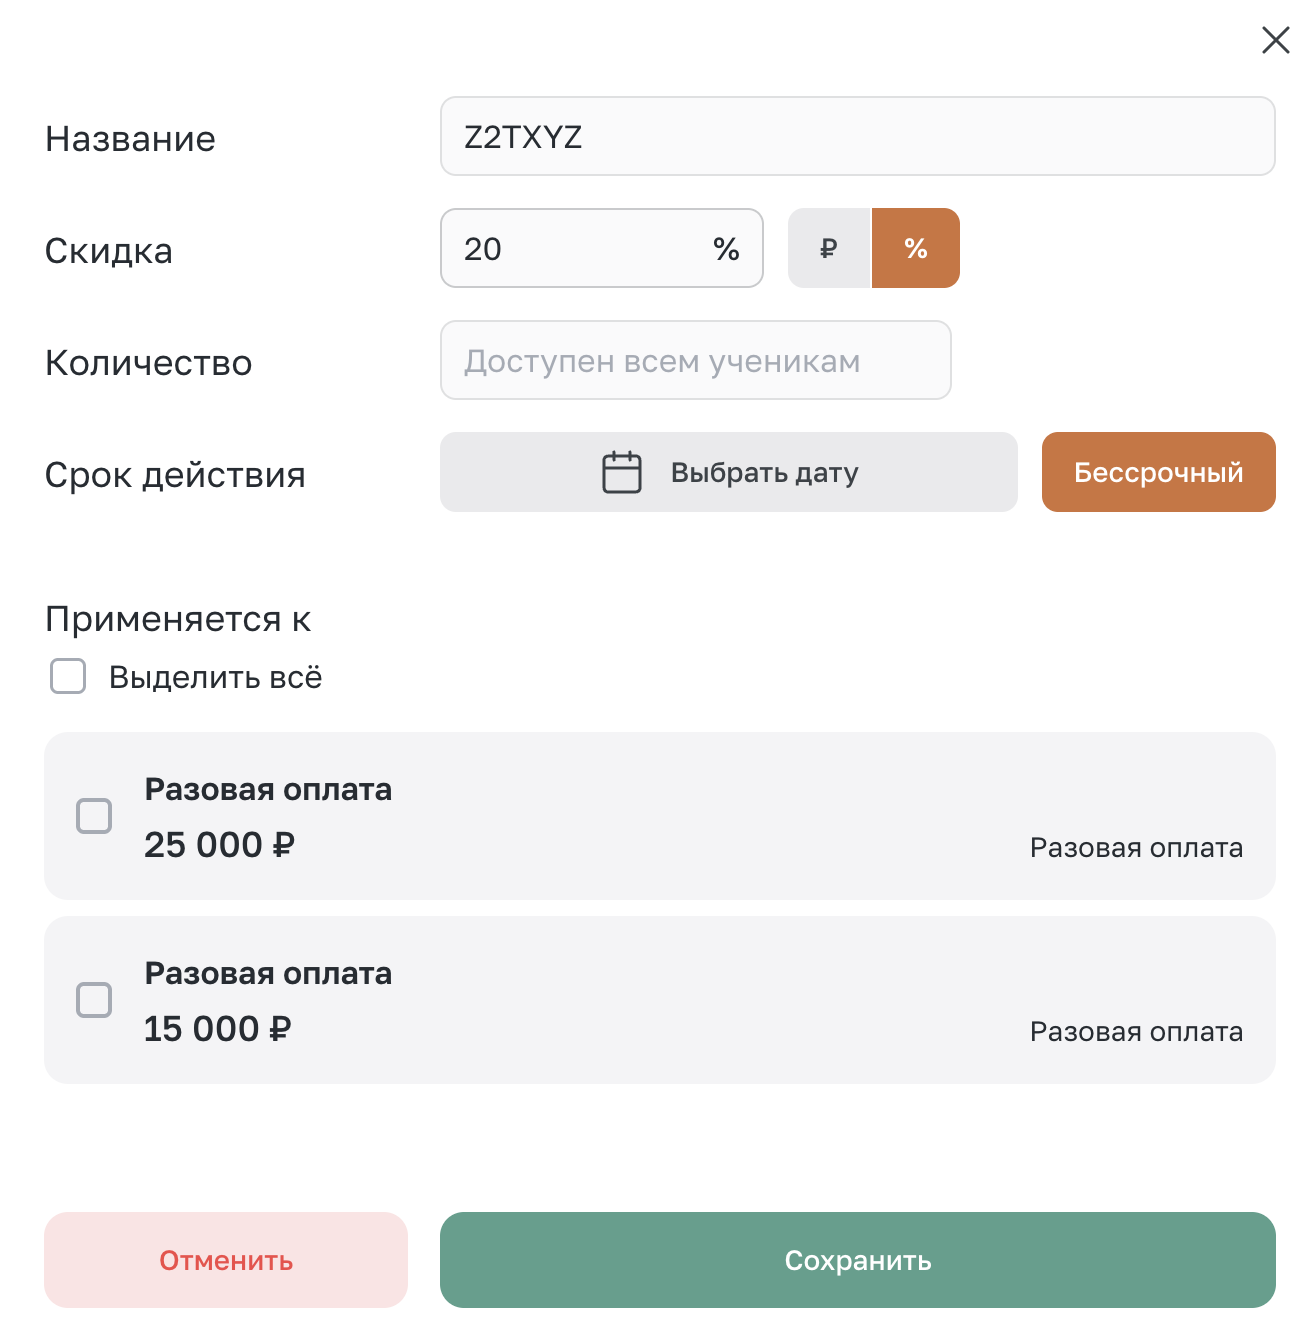Click the calendar icon in date picker
This screenshot has width=1314, height=1336.
[622, 472]
